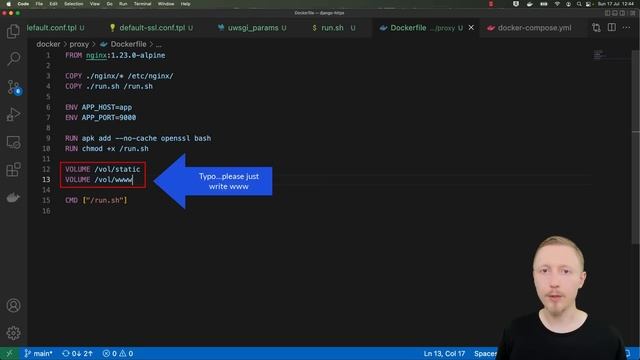The image size is (640, 360).
Task: Click line number 9 in the gutter
Action: point(48,138)
